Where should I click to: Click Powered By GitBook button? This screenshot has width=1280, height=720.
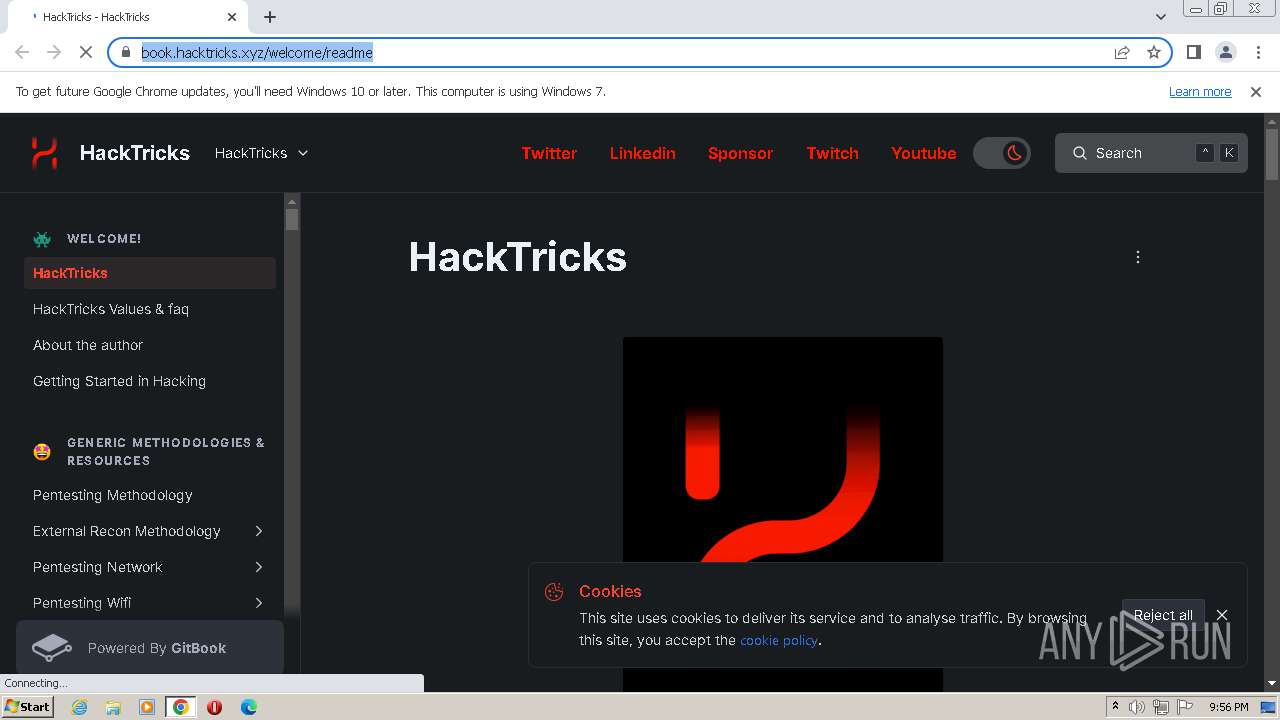(x=150, y=648)
